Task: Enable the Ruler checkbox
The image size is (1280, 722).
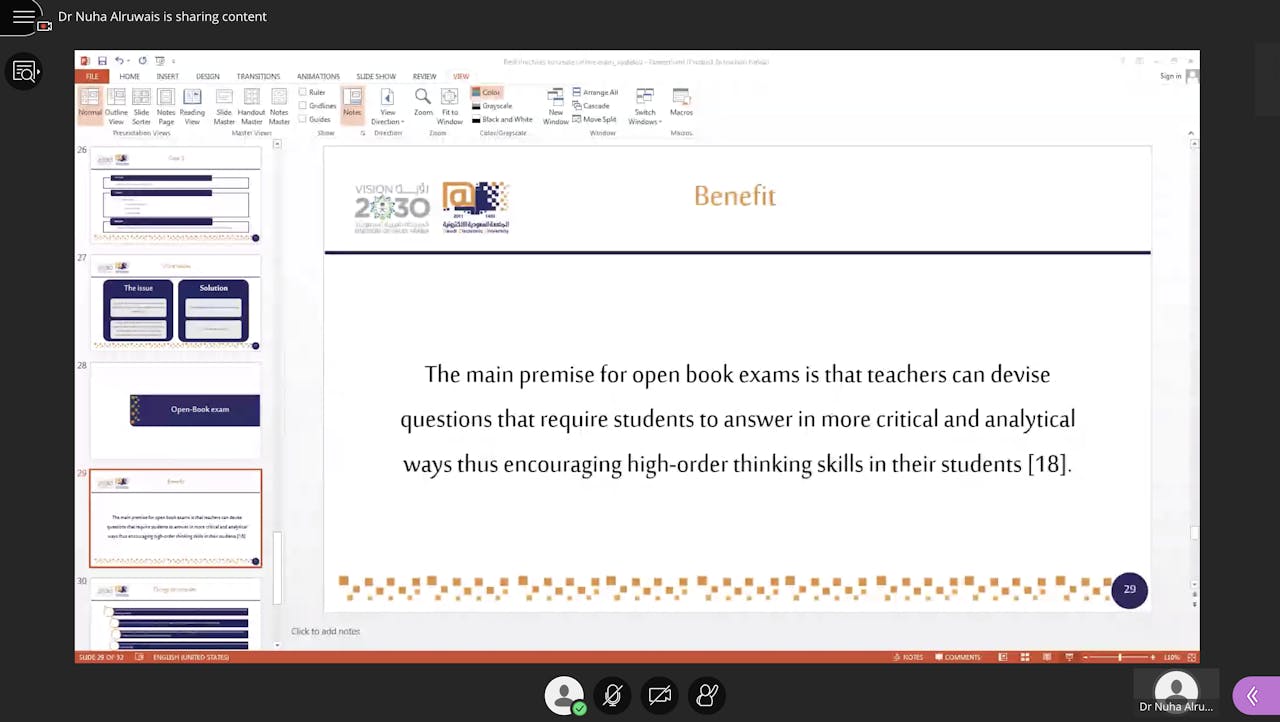Action: coord(303,92)
